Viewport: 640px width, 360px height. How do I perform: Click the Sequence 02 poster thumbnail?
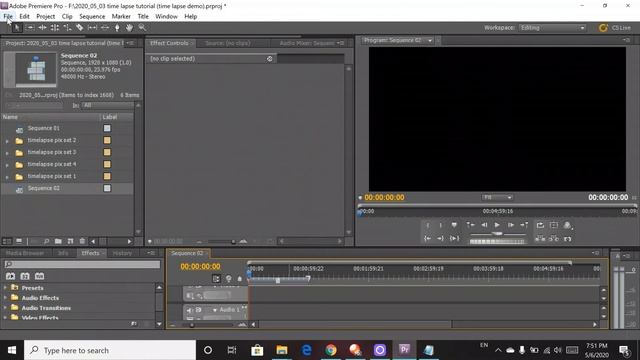point(36,69)
